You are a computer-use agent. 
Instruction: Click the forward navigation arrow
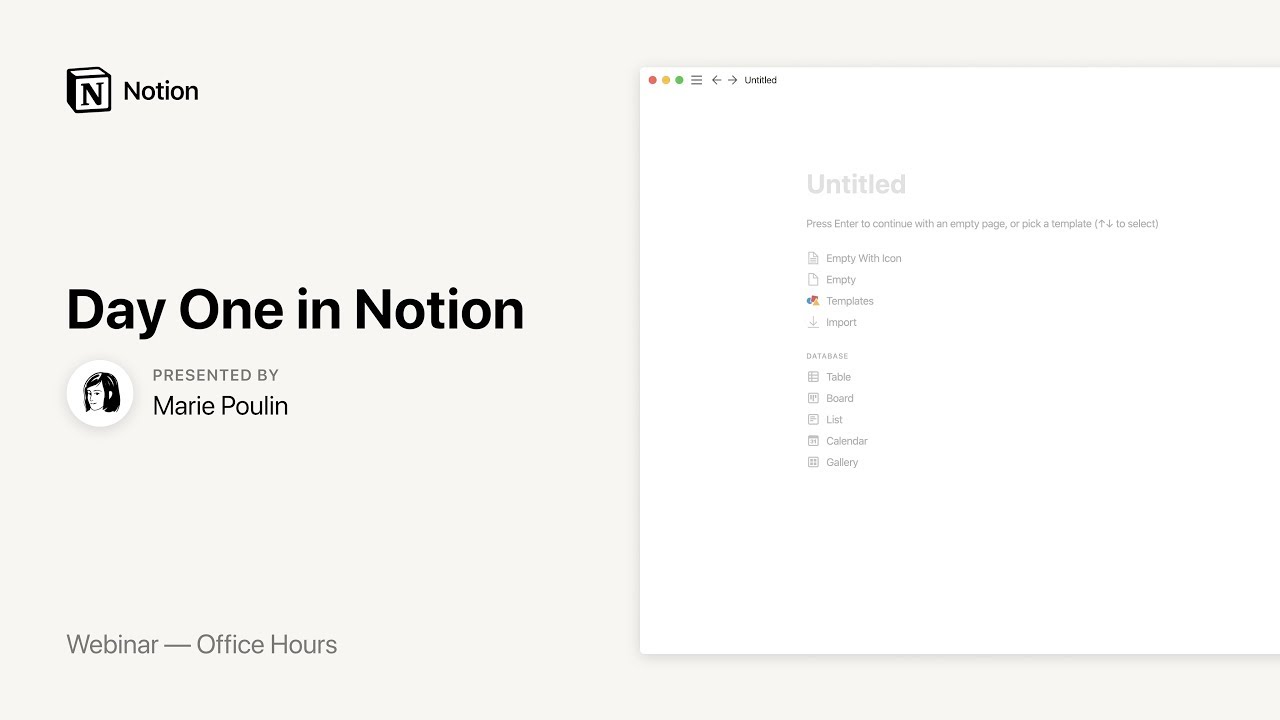732,80
